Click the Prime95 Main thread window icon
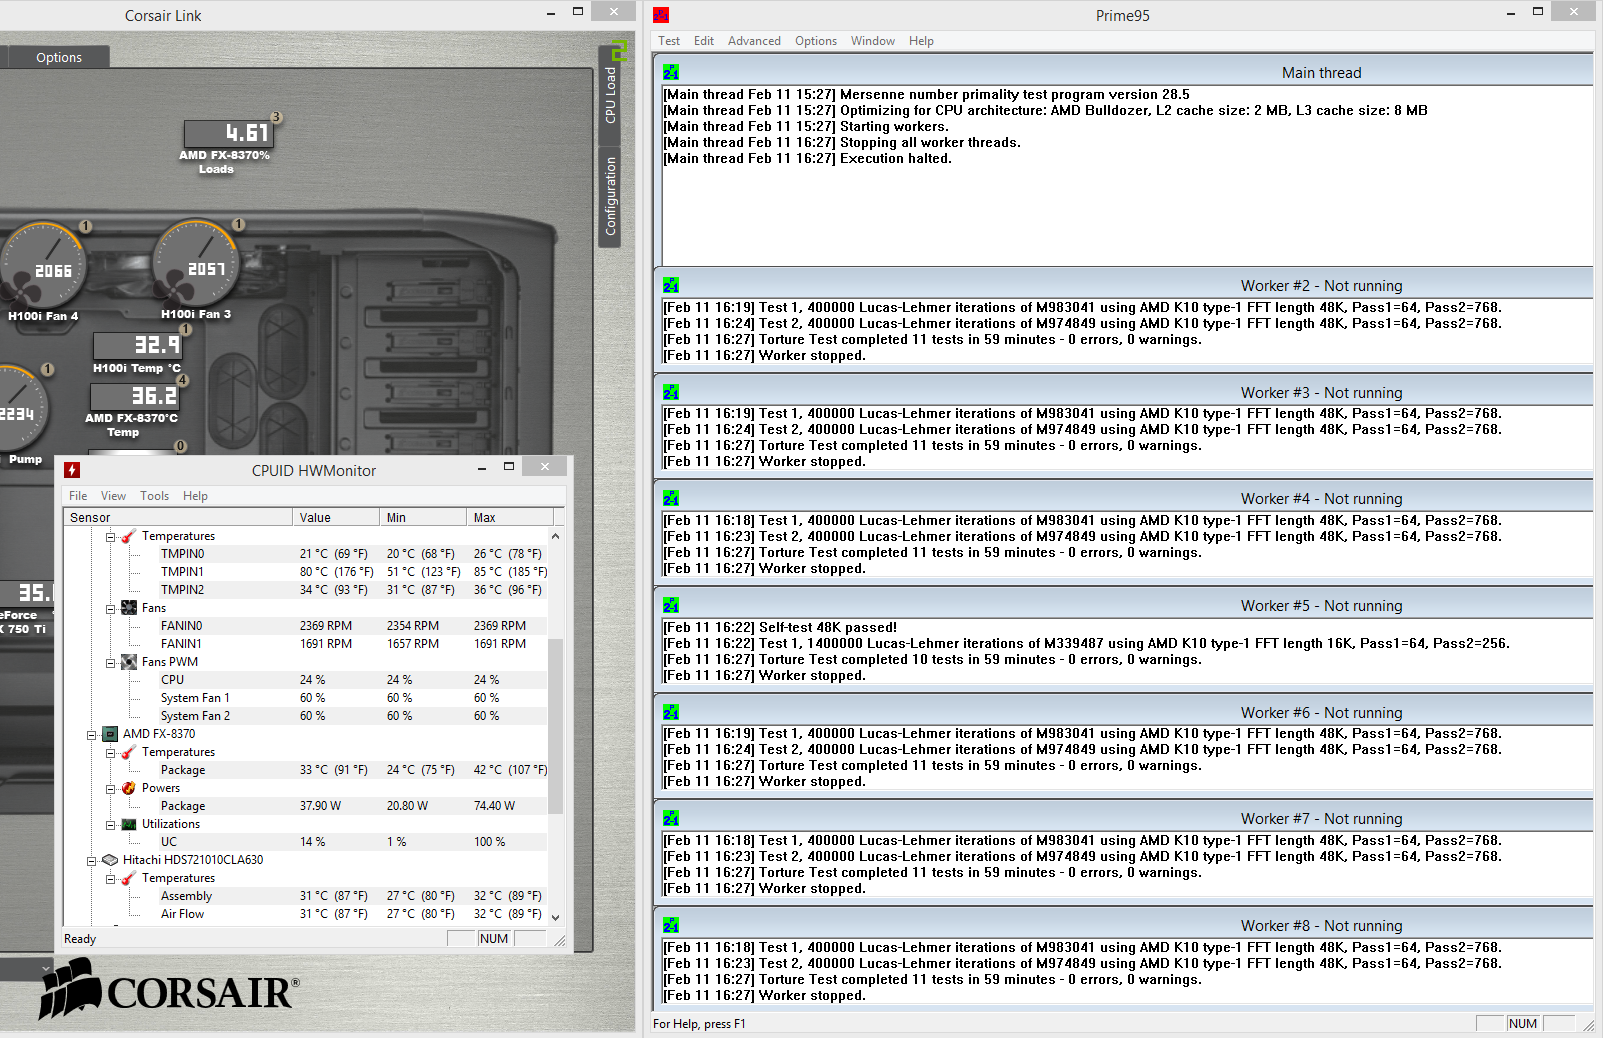Image resolution: width=1603 pixels, height=1038 pixels. tap(671, 72)
